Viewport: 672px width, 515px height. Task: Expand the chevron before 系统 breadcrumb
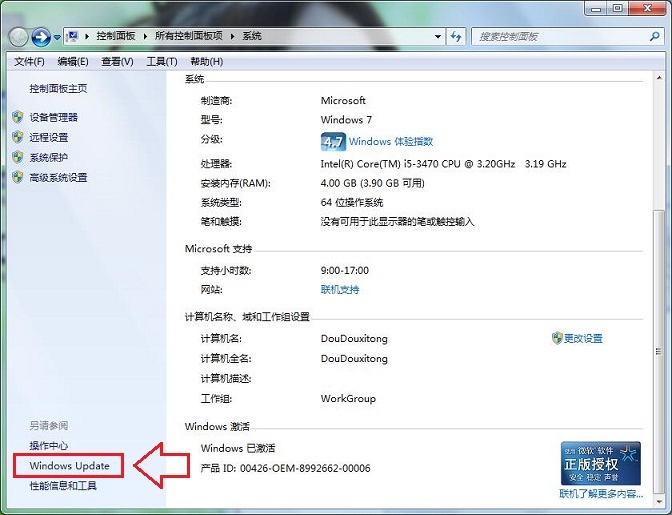pyautogui.click(x=232, y=36)
